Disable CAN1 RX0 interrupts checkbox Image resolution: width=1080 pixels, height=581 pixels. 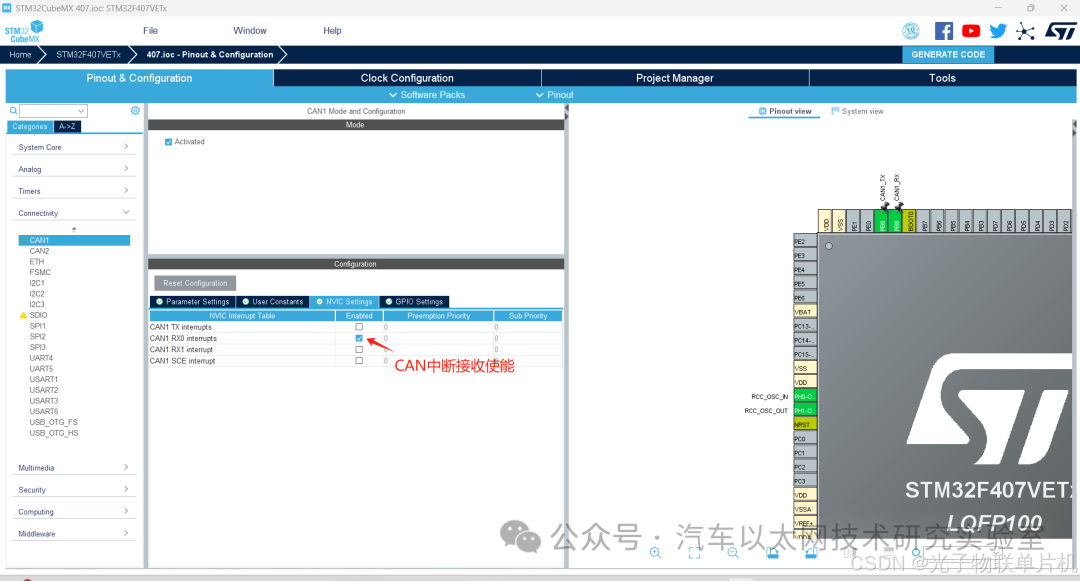(358, 338)
